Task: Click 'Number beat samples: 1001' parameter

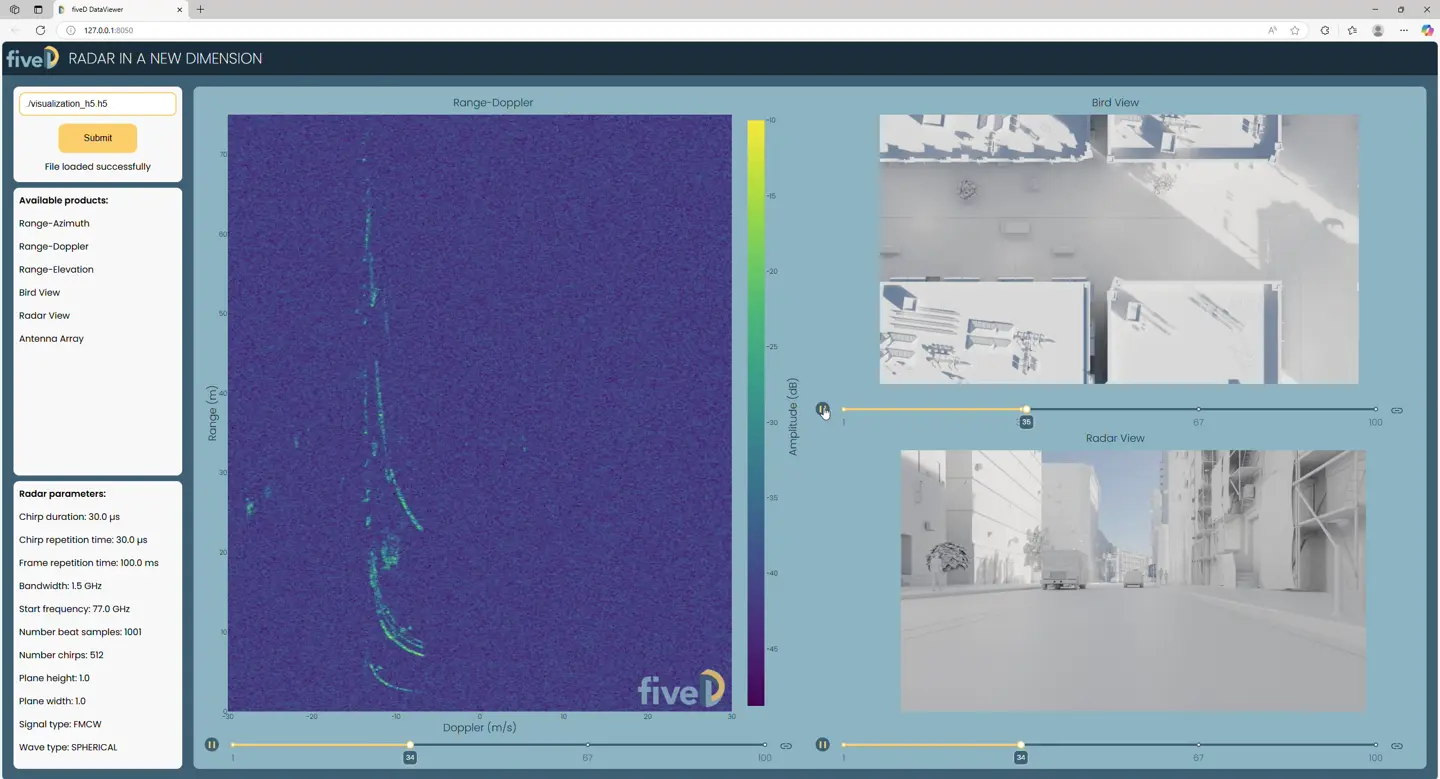Action: pyautogui.click(x=80, y=632)
